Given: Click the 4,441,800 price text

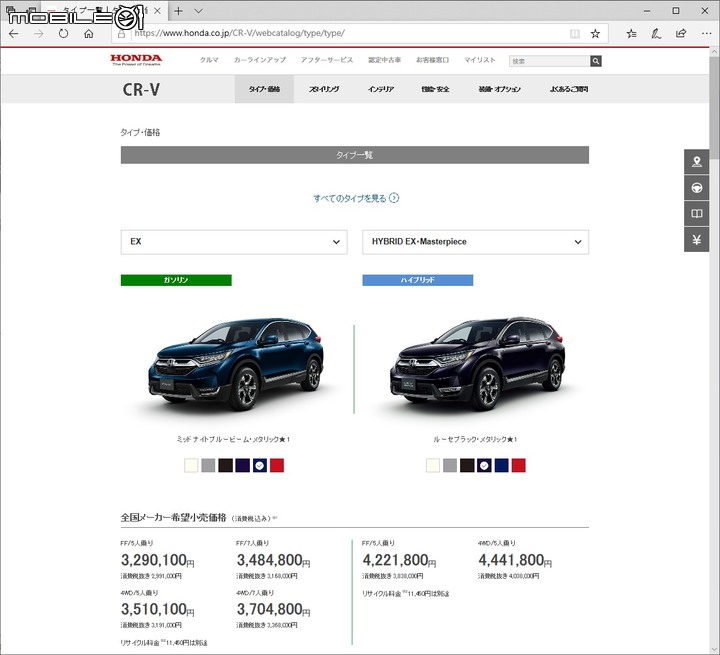Looking at the screenshot, I should pos(515,560).
